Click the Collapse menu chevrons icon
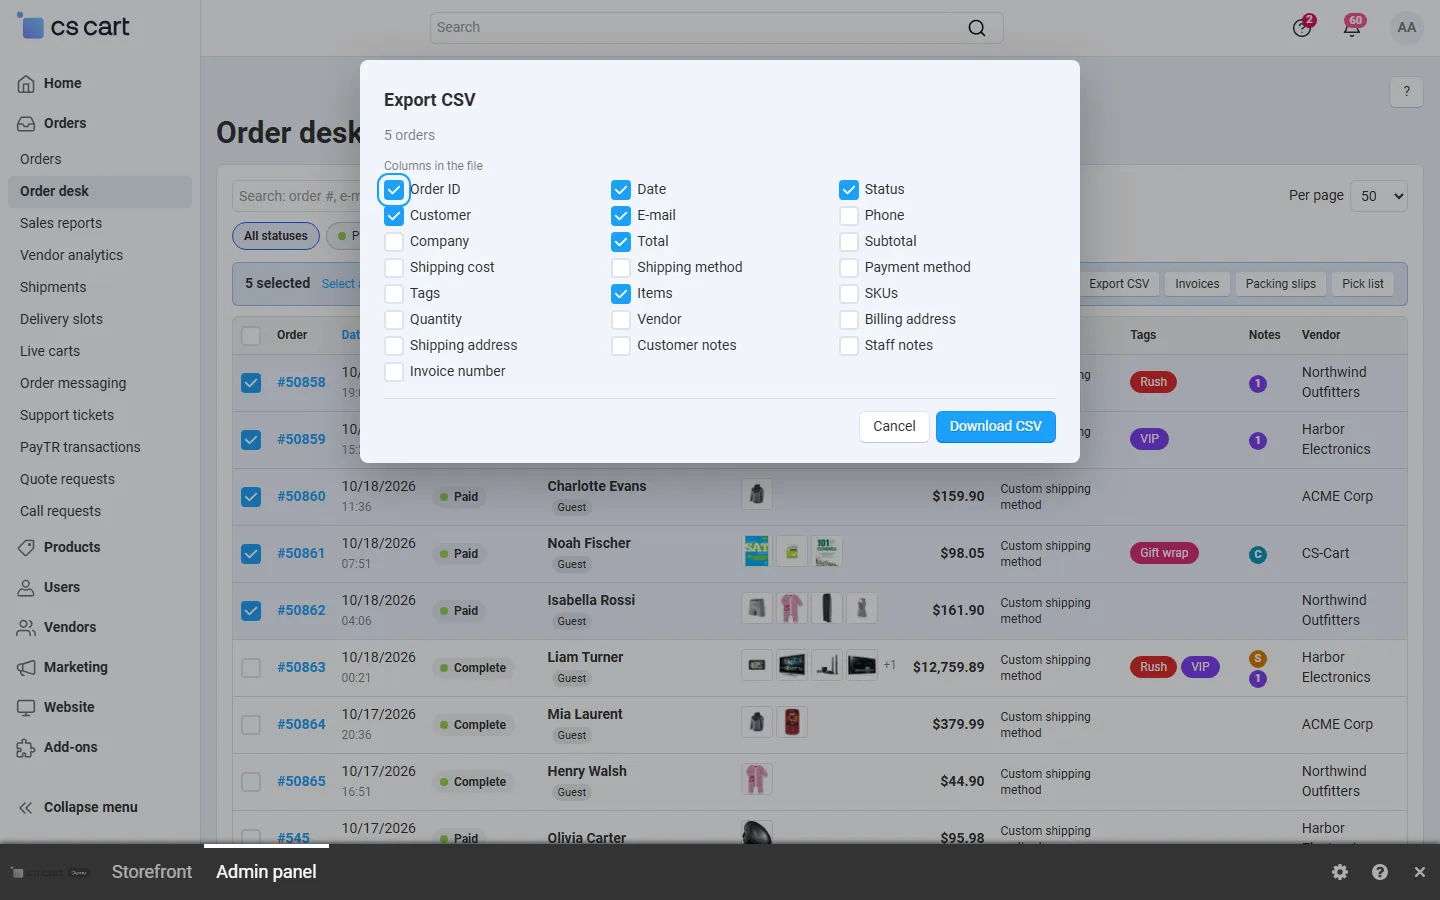 point(26,808)
